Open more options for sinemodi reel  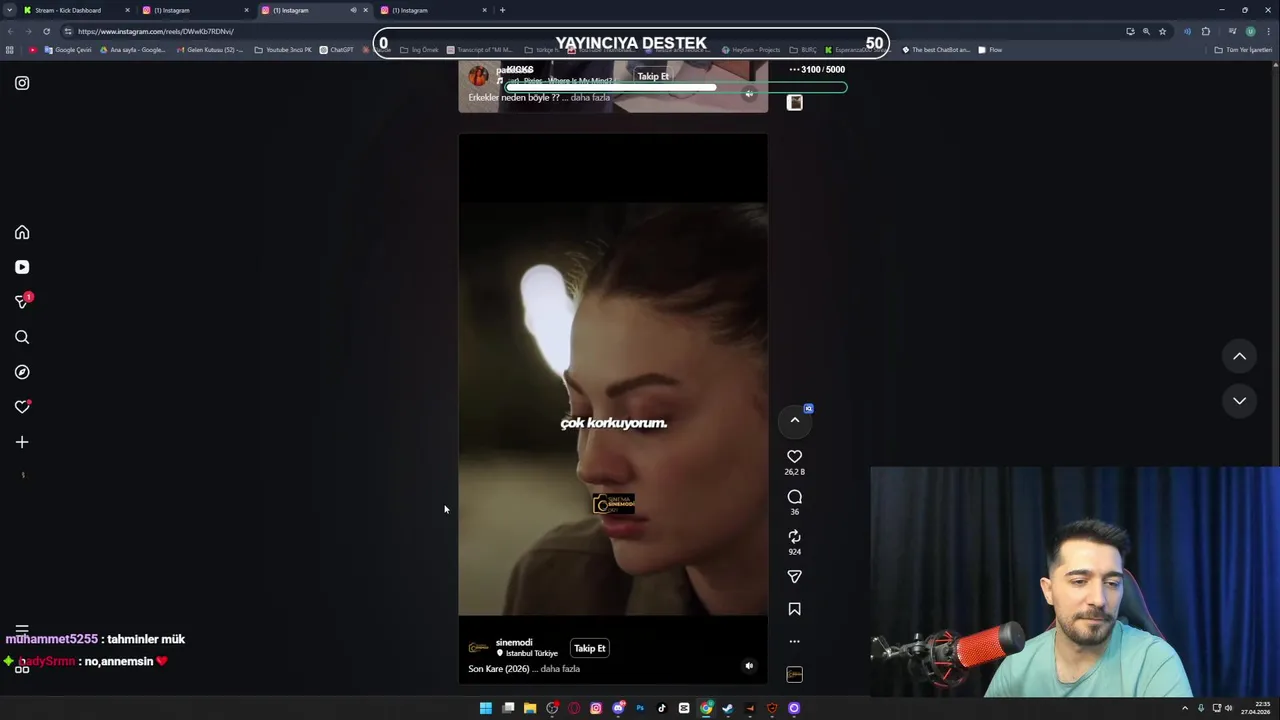click(795, 641)
